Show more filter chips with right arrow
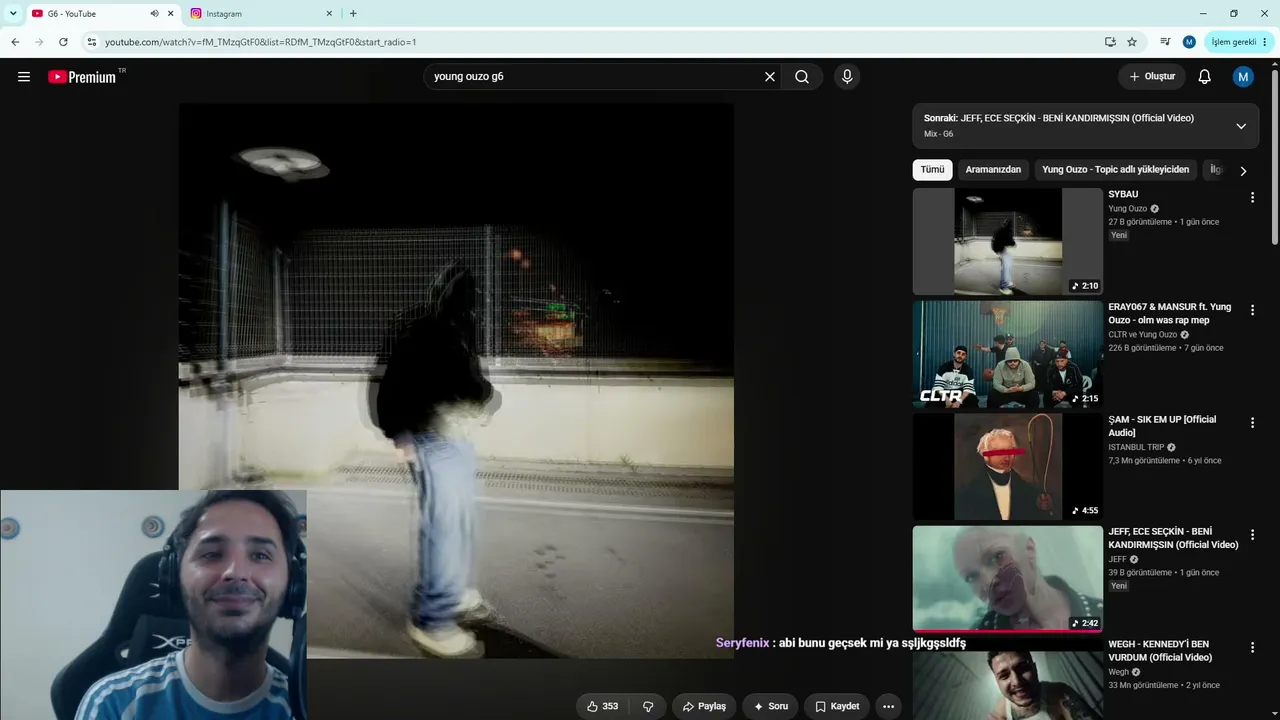 1243,171
